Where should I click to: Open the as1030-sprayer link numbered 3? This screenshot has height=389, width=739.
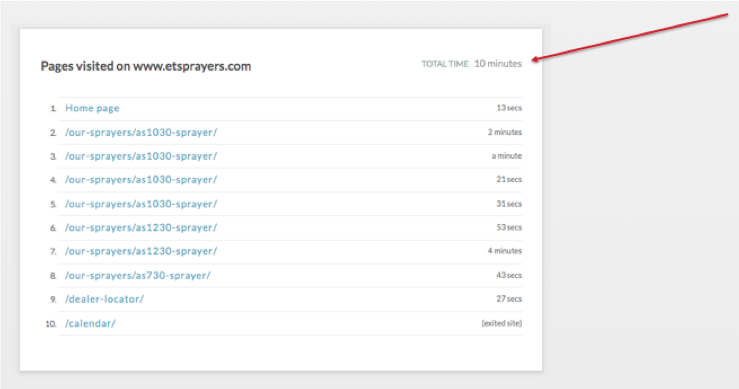coord(141,156)
